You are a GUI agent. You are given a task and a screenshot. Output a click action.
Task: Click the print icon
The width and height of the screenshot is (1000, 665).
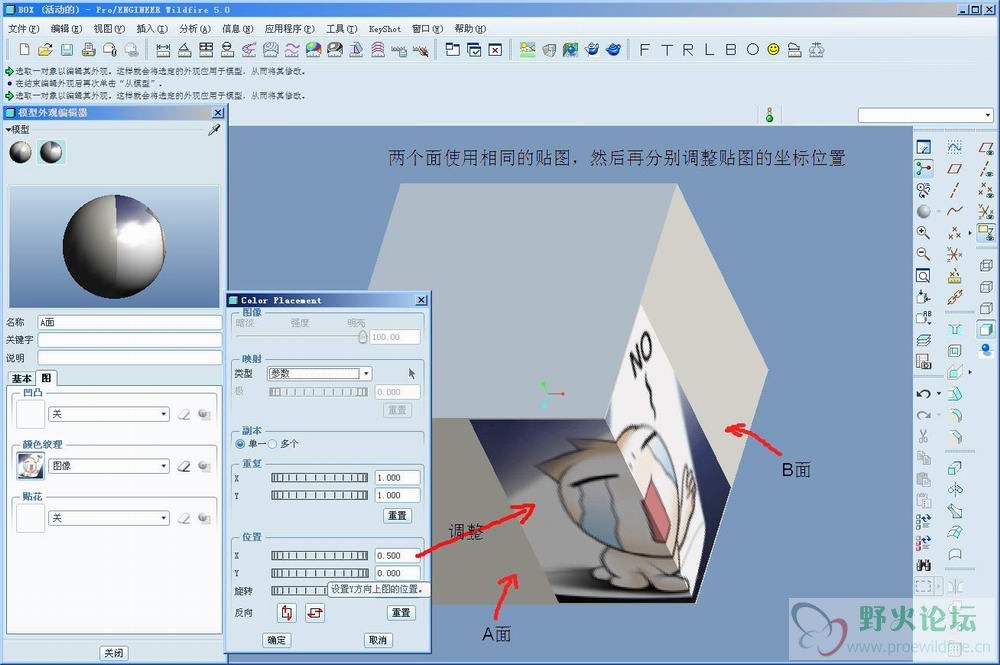click(89, 50)
